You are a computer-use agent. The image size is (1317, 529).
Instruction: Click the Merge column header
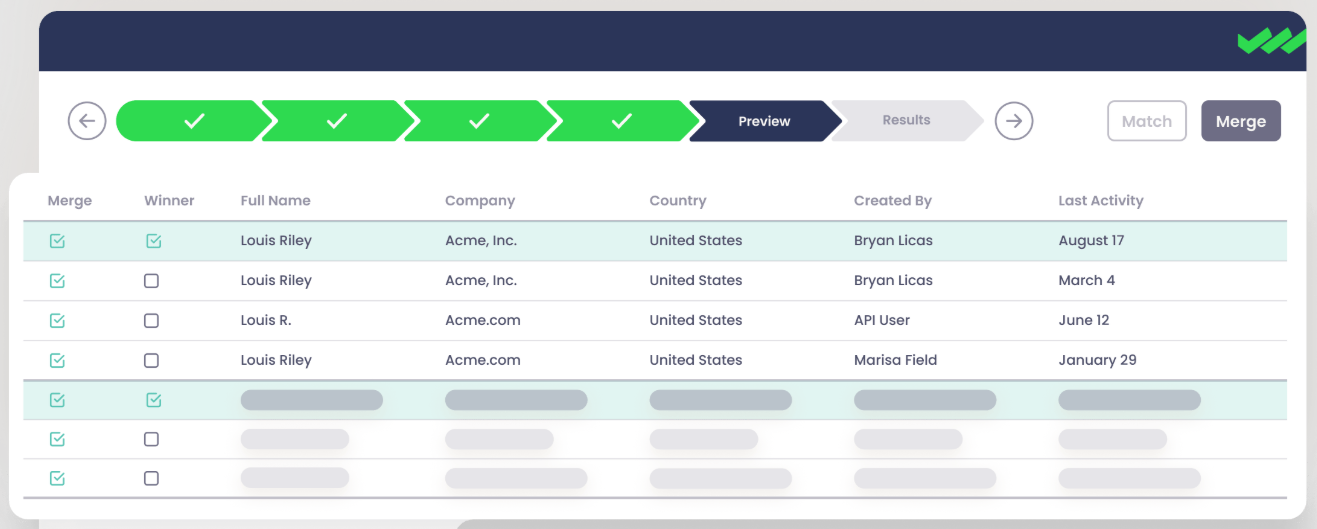[70, 200]
